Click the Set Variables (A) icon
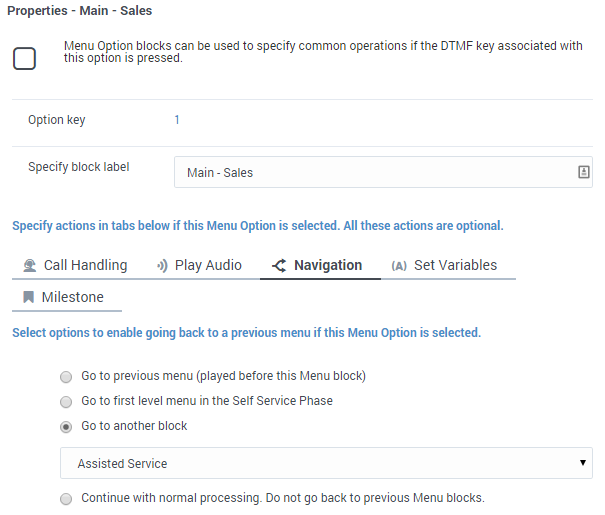The height and width of the screenshot is (515, 605). (399, 266)
